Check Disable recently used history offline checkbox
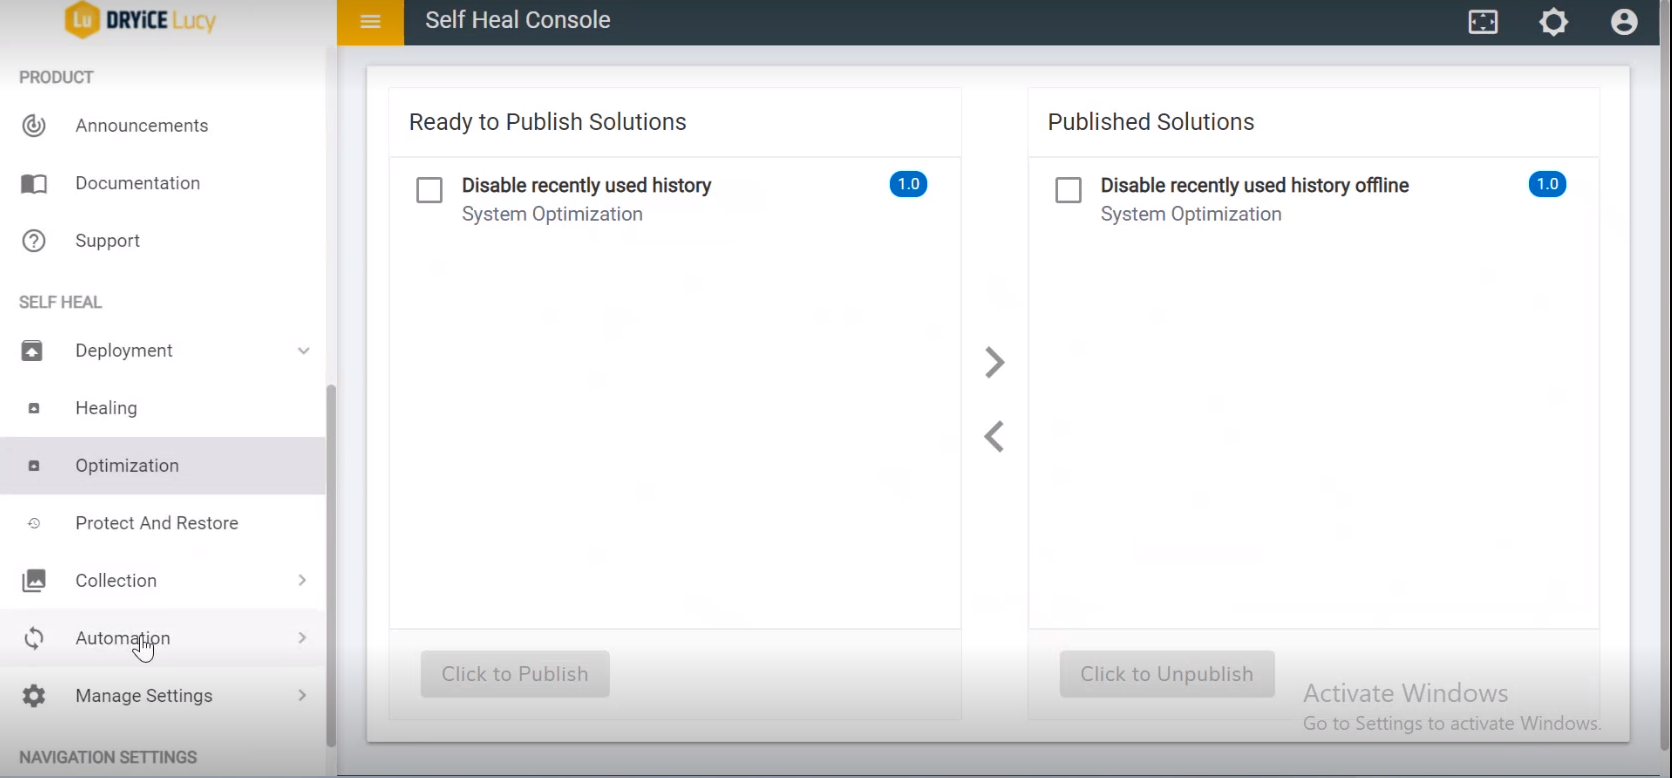Image resolution: width=1672 pixels, height=778 pixels. click(1068, 190)
